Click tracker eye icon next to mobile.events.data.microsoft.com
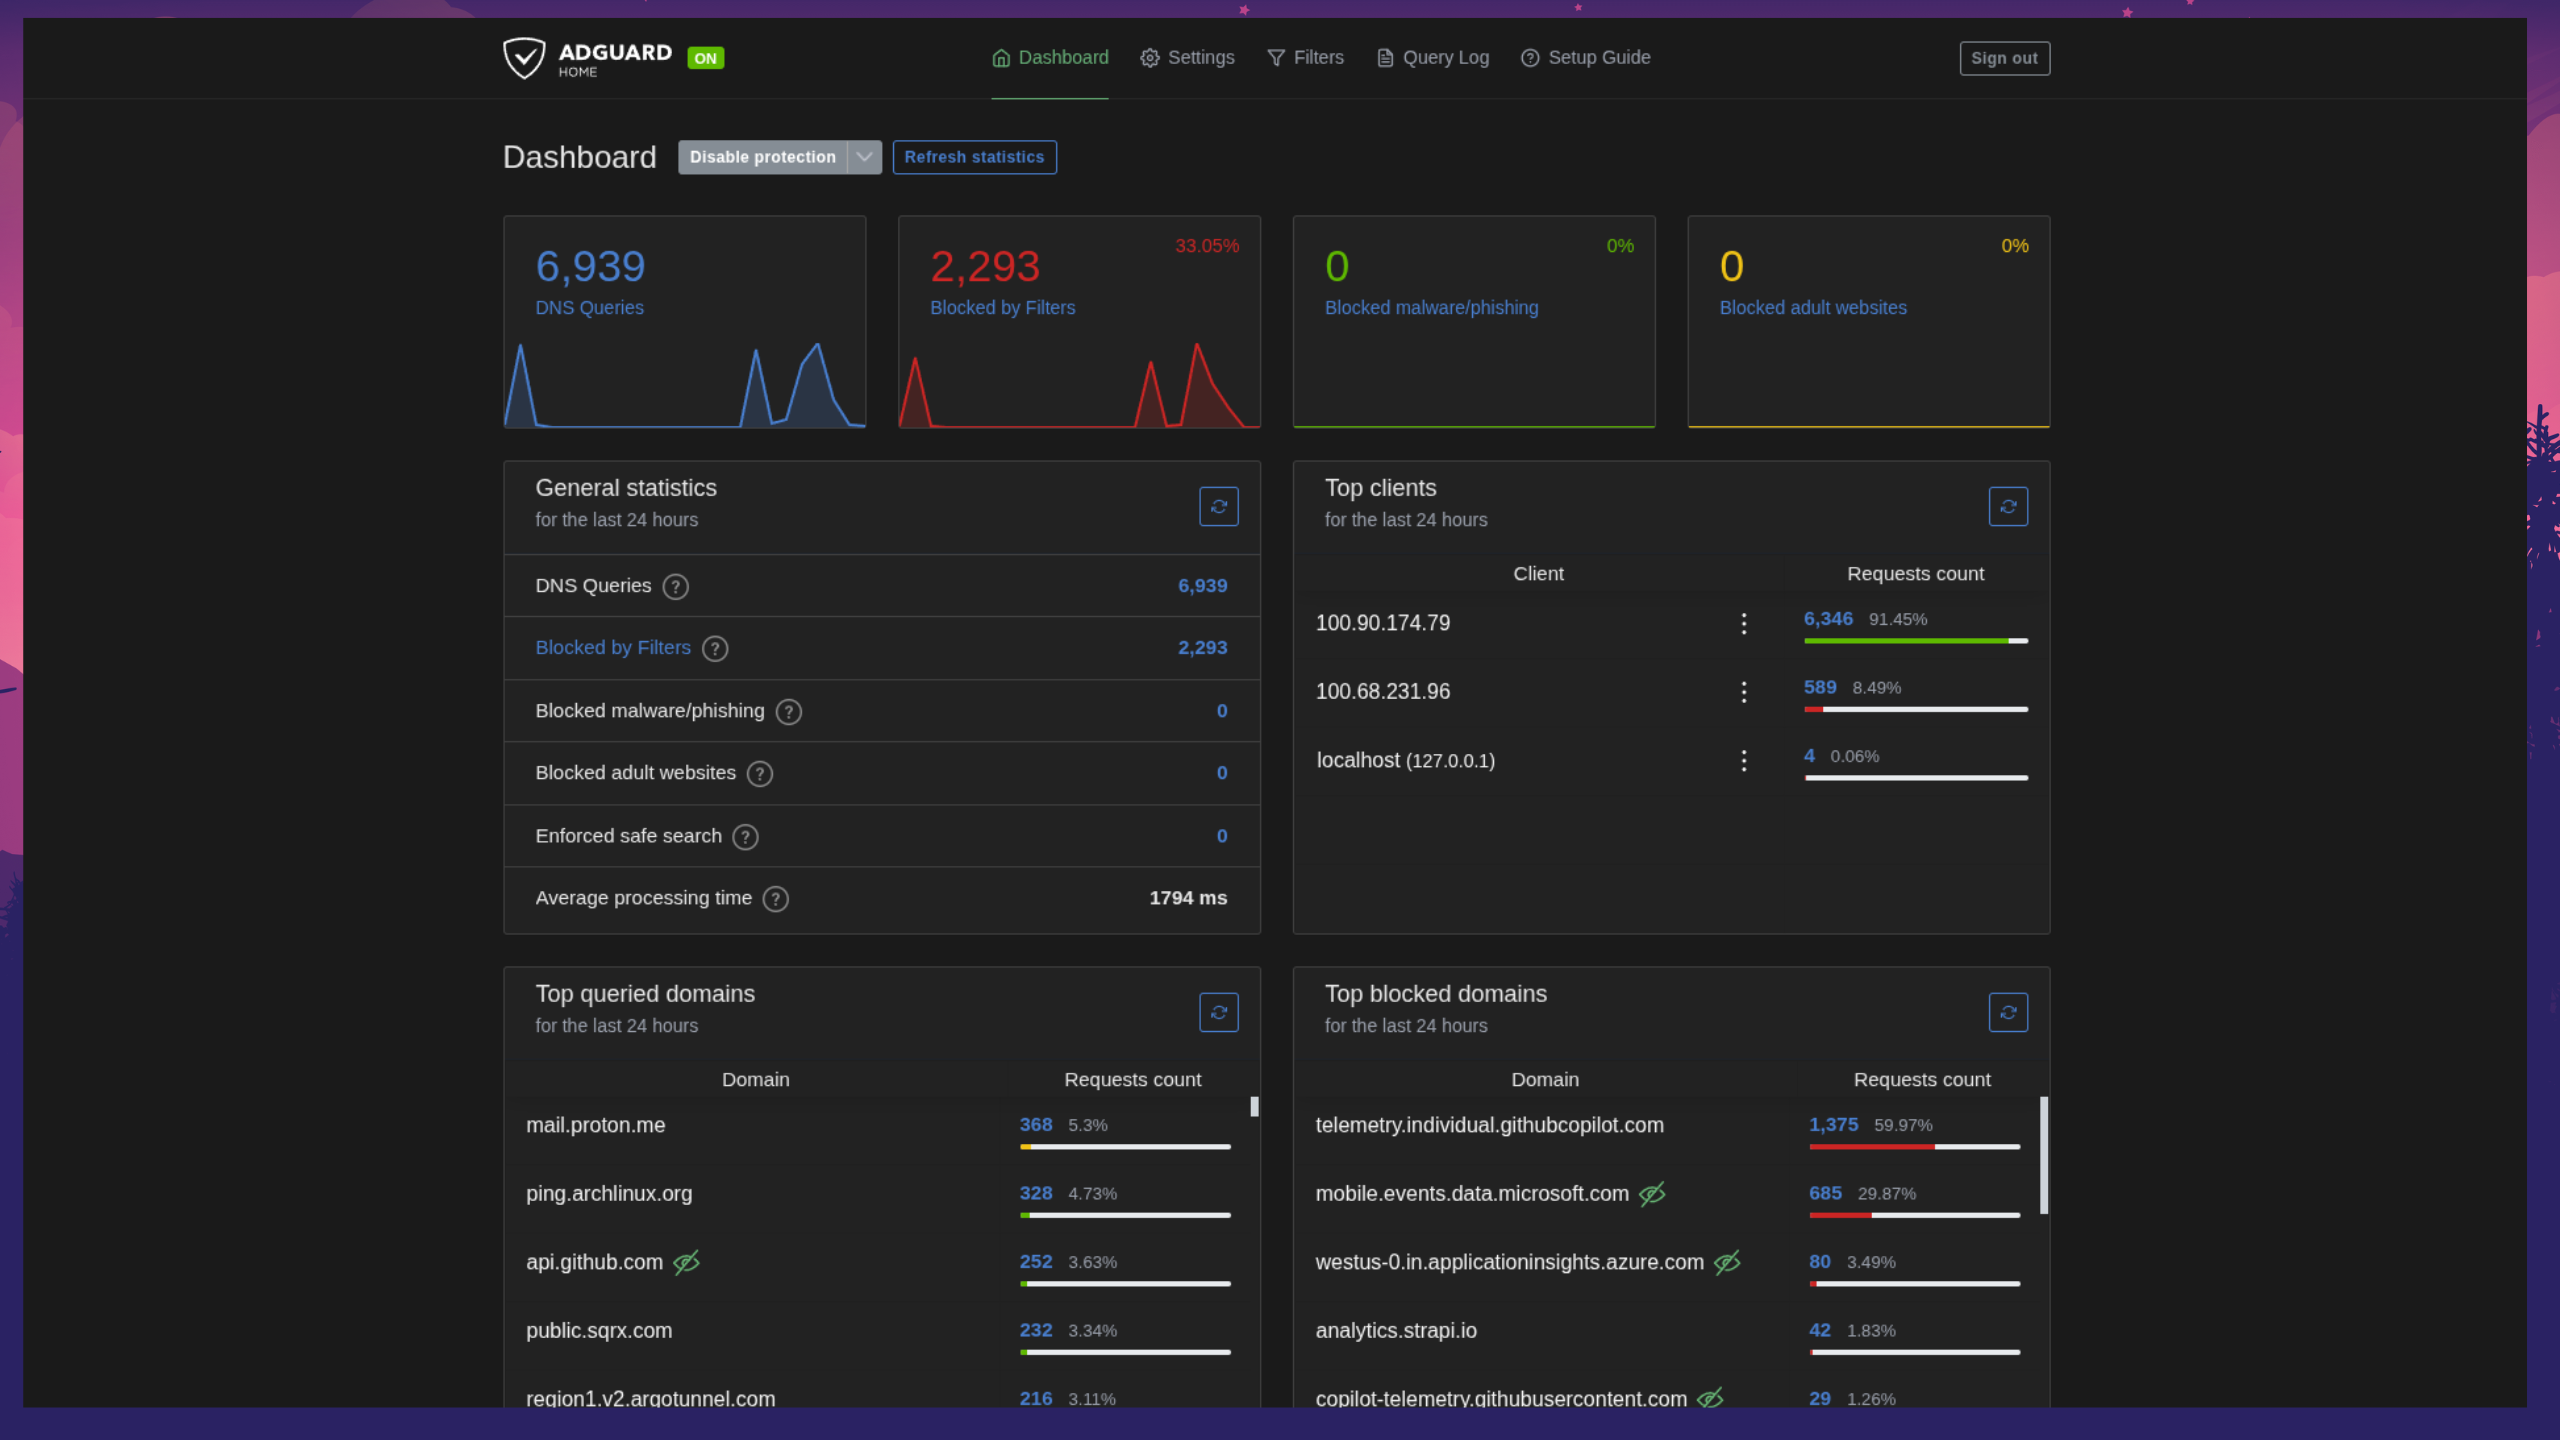The width and height of the screenshot is (2560, 1440). [x=1652, y=1194]
